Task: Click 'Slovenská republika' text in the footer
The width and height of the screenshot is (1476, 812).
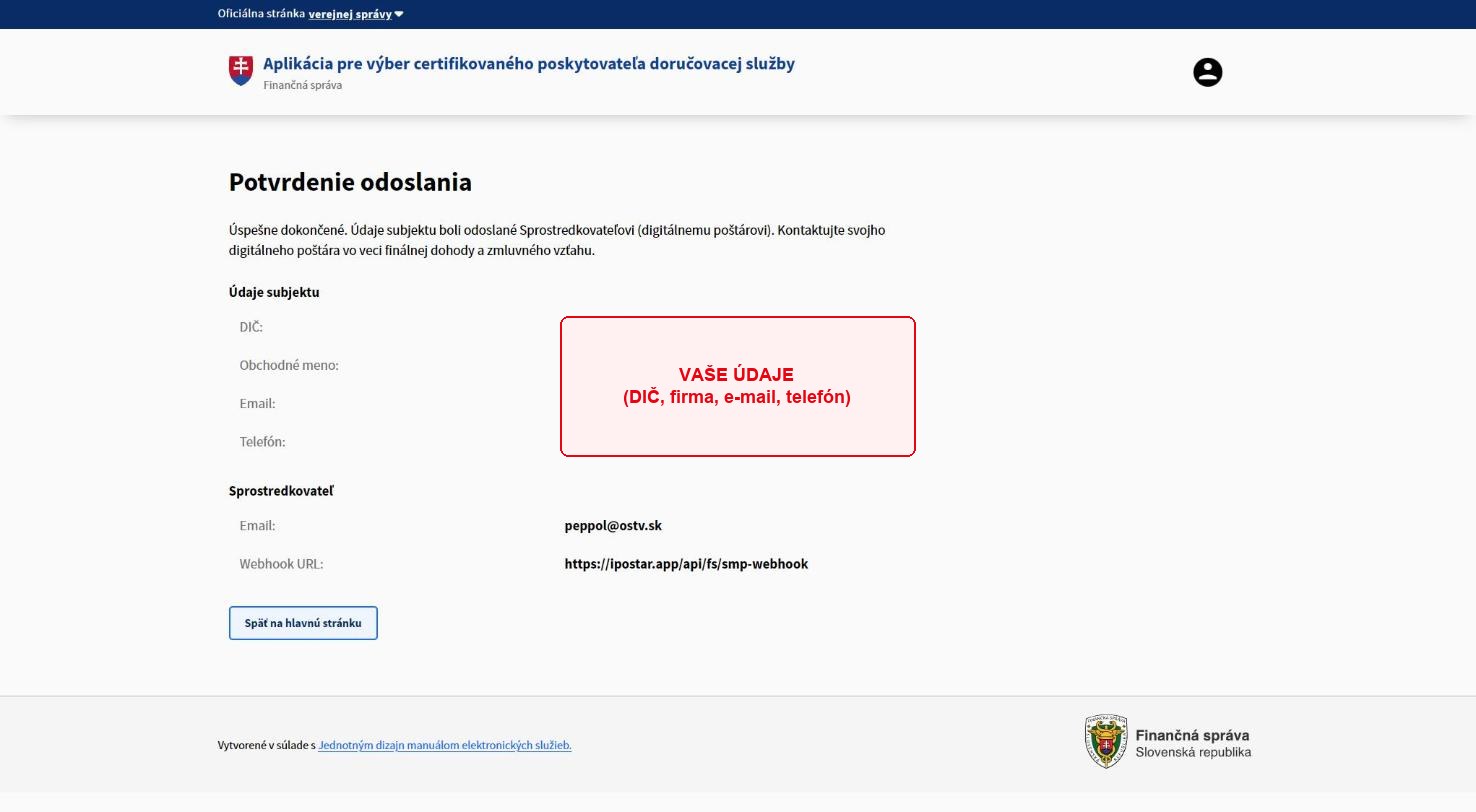Action: coord(1193,752)
